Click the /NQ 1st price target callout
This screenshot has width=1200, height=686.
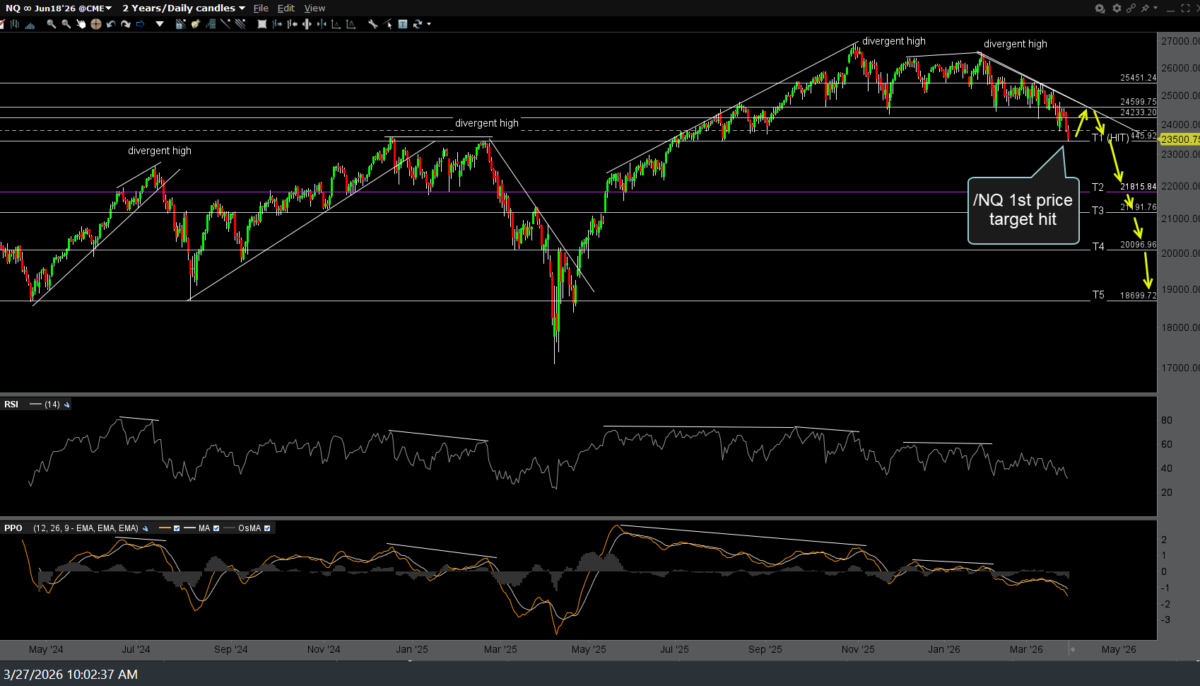(1022, 210)
